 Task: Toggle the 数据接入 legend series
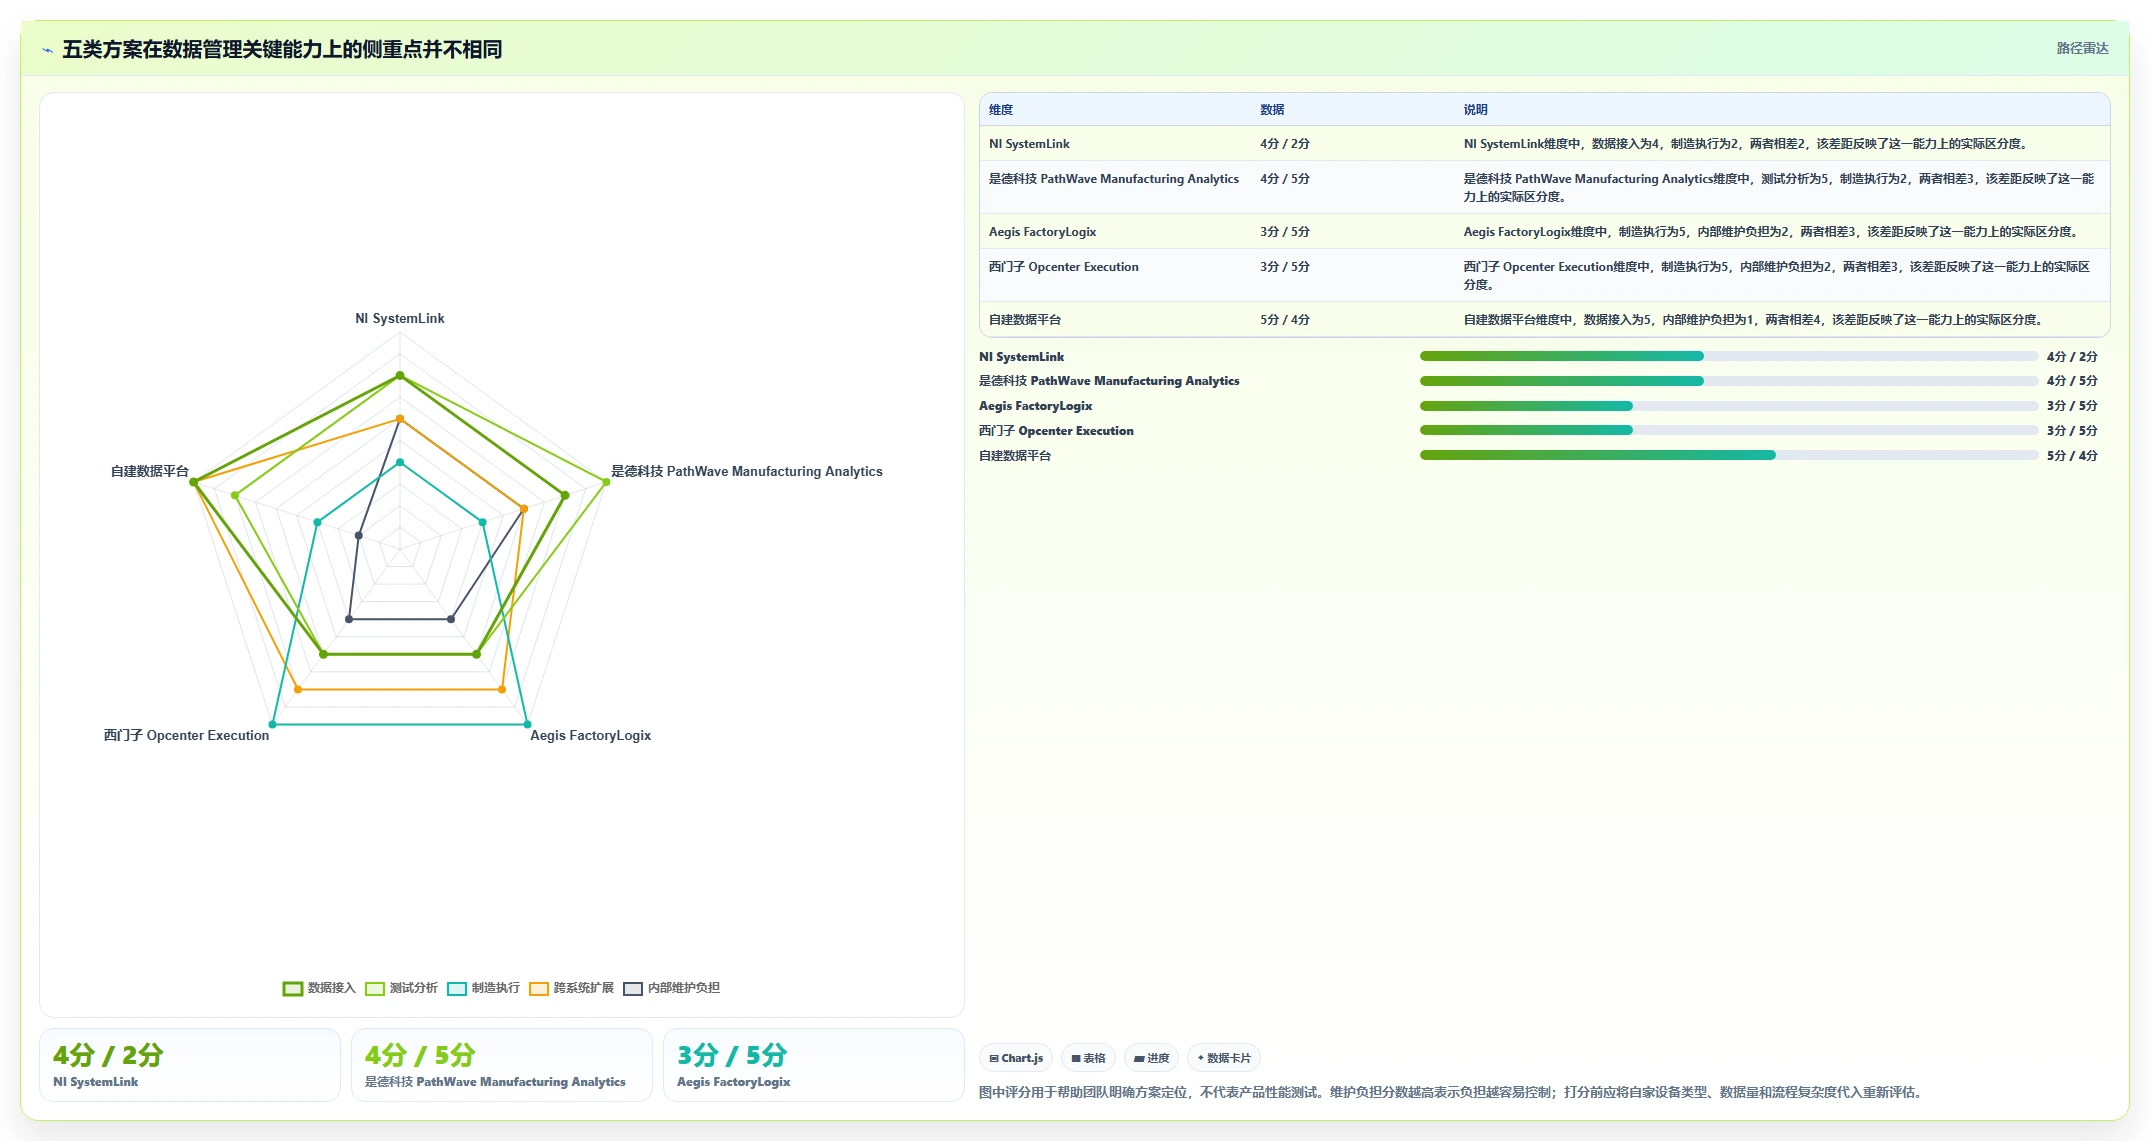coord(319,988)
